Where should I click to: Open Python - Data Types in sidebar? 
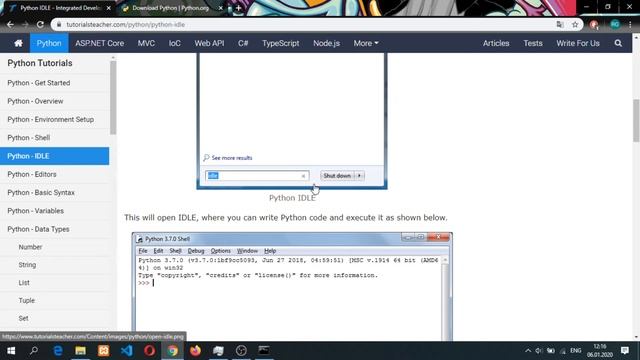coord(55,229)
